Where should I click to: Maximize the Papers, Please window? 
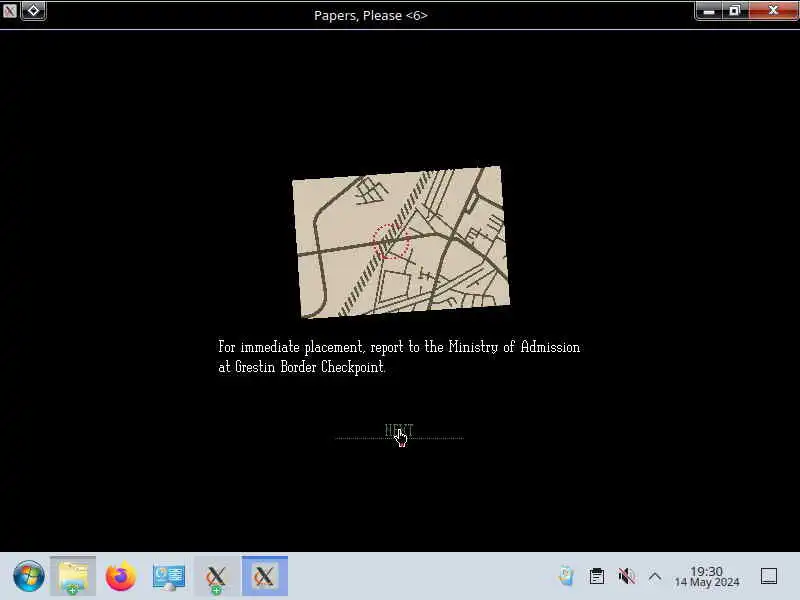click(x=735, y=11)
